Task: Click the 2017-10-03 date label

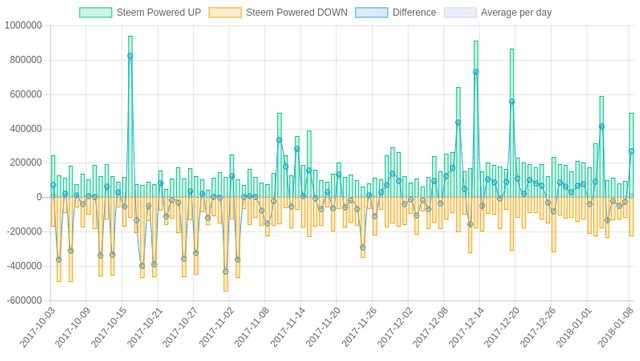Action: (x=37, y=328)
